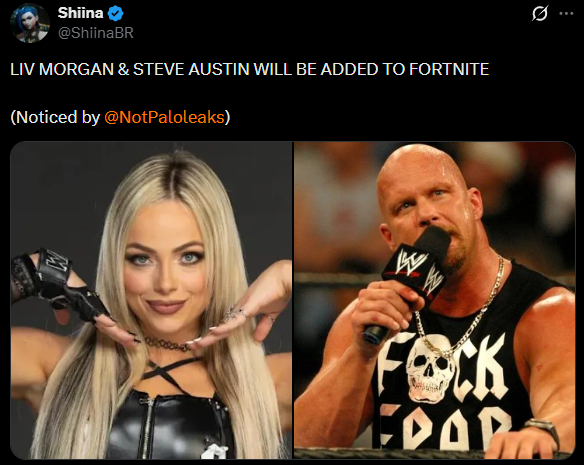The height and width of the screenshot is (465, 584).
Task: Click the word FORTNITE in the post
Action: pos(449,69)
